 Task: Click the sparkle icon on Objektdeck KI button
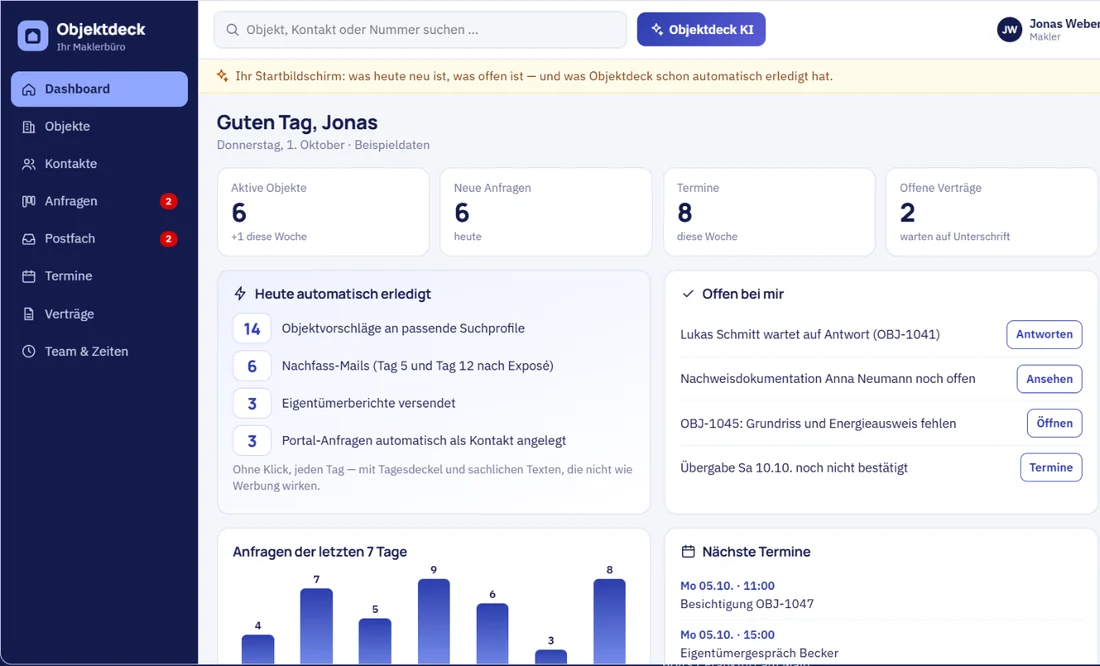pyautogui.click(x=657, y=29)
